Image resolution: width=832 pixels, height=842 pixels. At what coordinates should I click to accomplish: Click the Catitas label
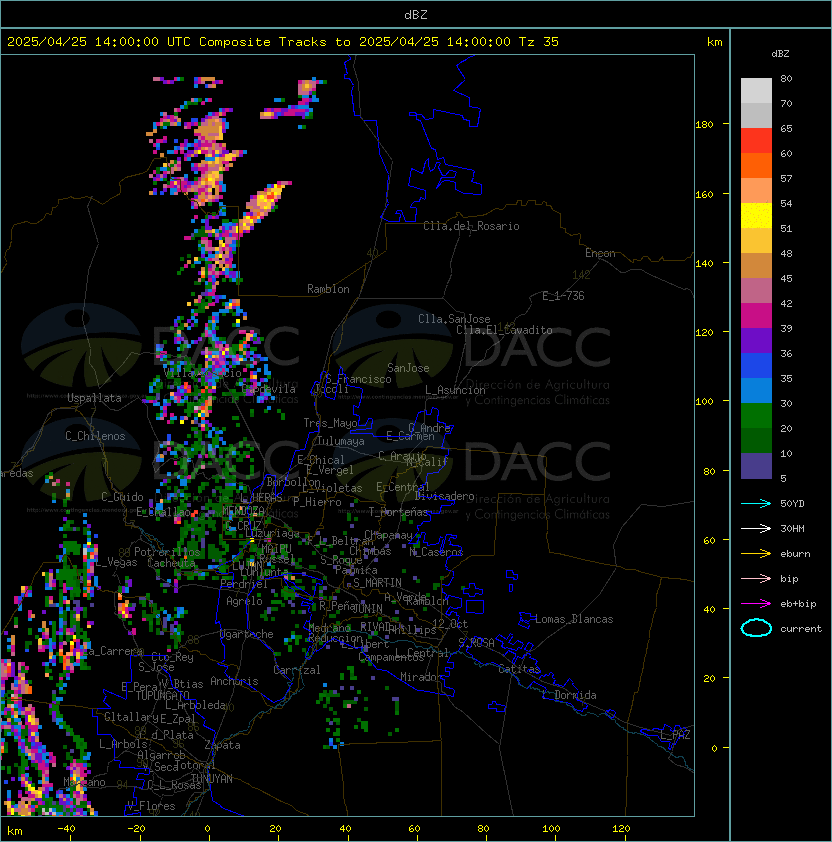click(x=519, y=669)
